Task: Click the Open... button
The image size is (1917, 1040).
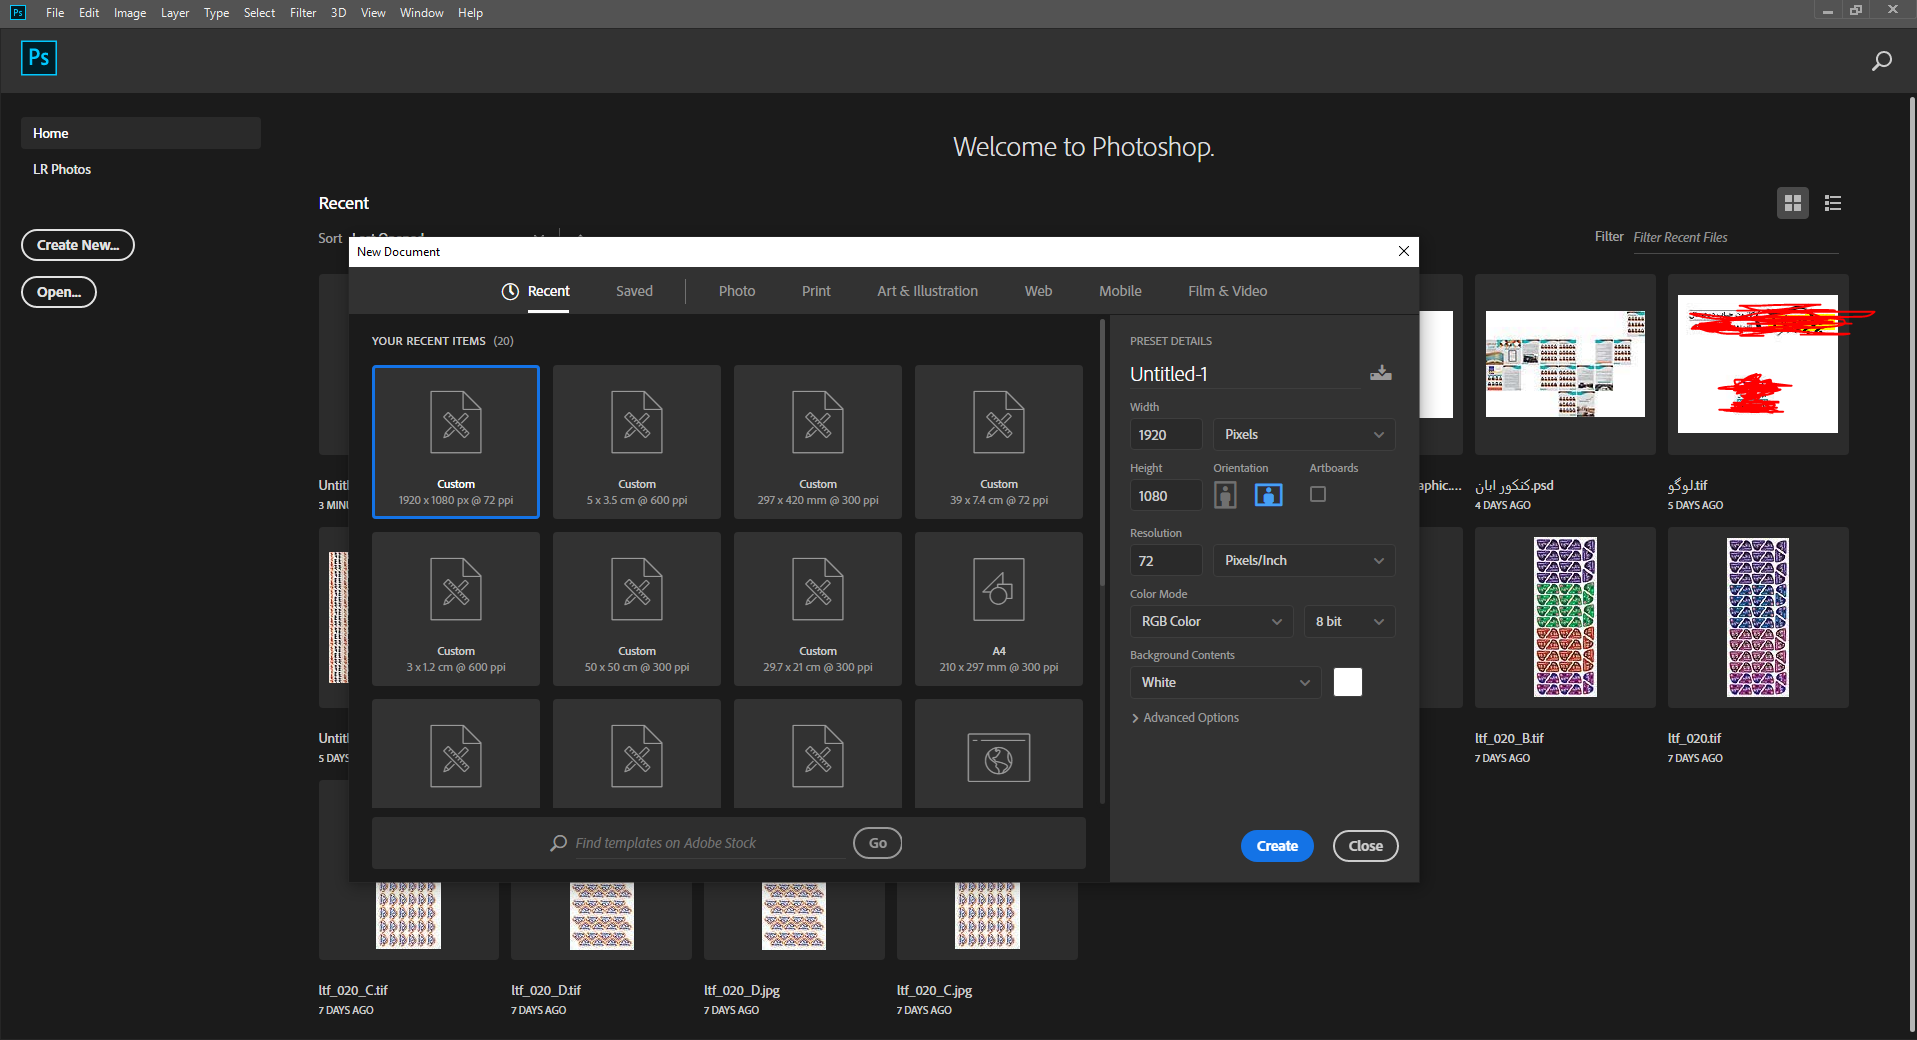Action: click(59, 292)
